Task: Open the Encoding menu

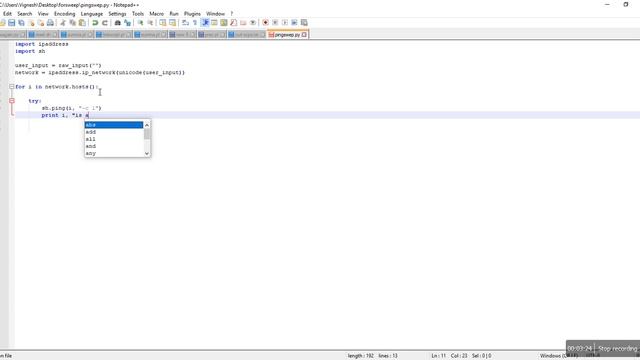Action: [x=64, y=14]
